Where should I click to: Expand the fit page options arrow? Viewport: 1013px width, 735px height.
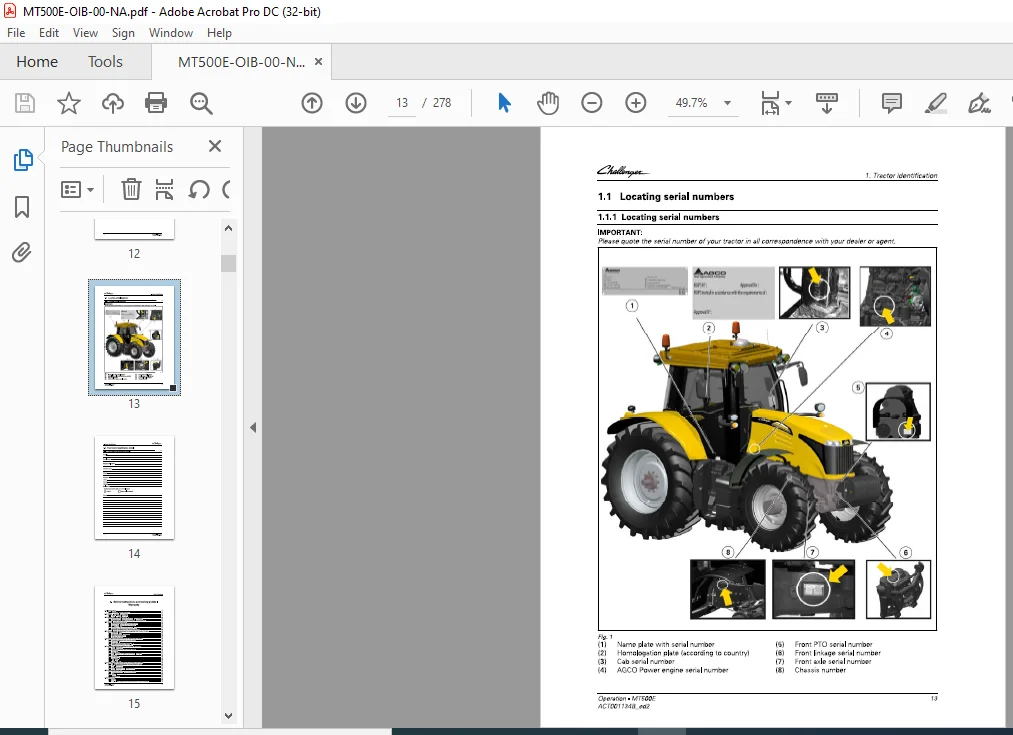tap(788, 103)
